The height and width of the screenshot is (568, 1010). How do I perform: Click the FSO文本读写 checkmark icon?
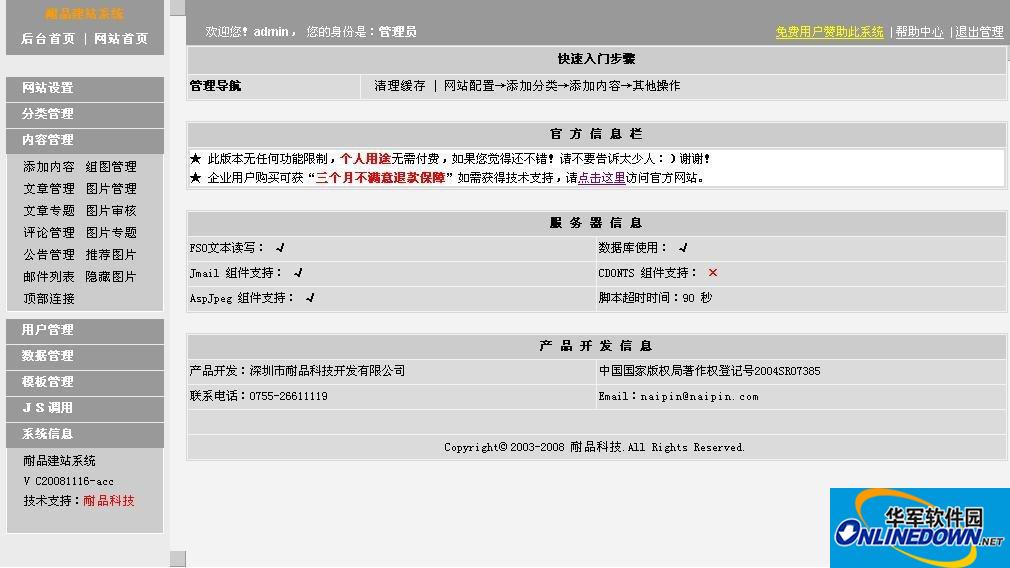coord(280,247)
